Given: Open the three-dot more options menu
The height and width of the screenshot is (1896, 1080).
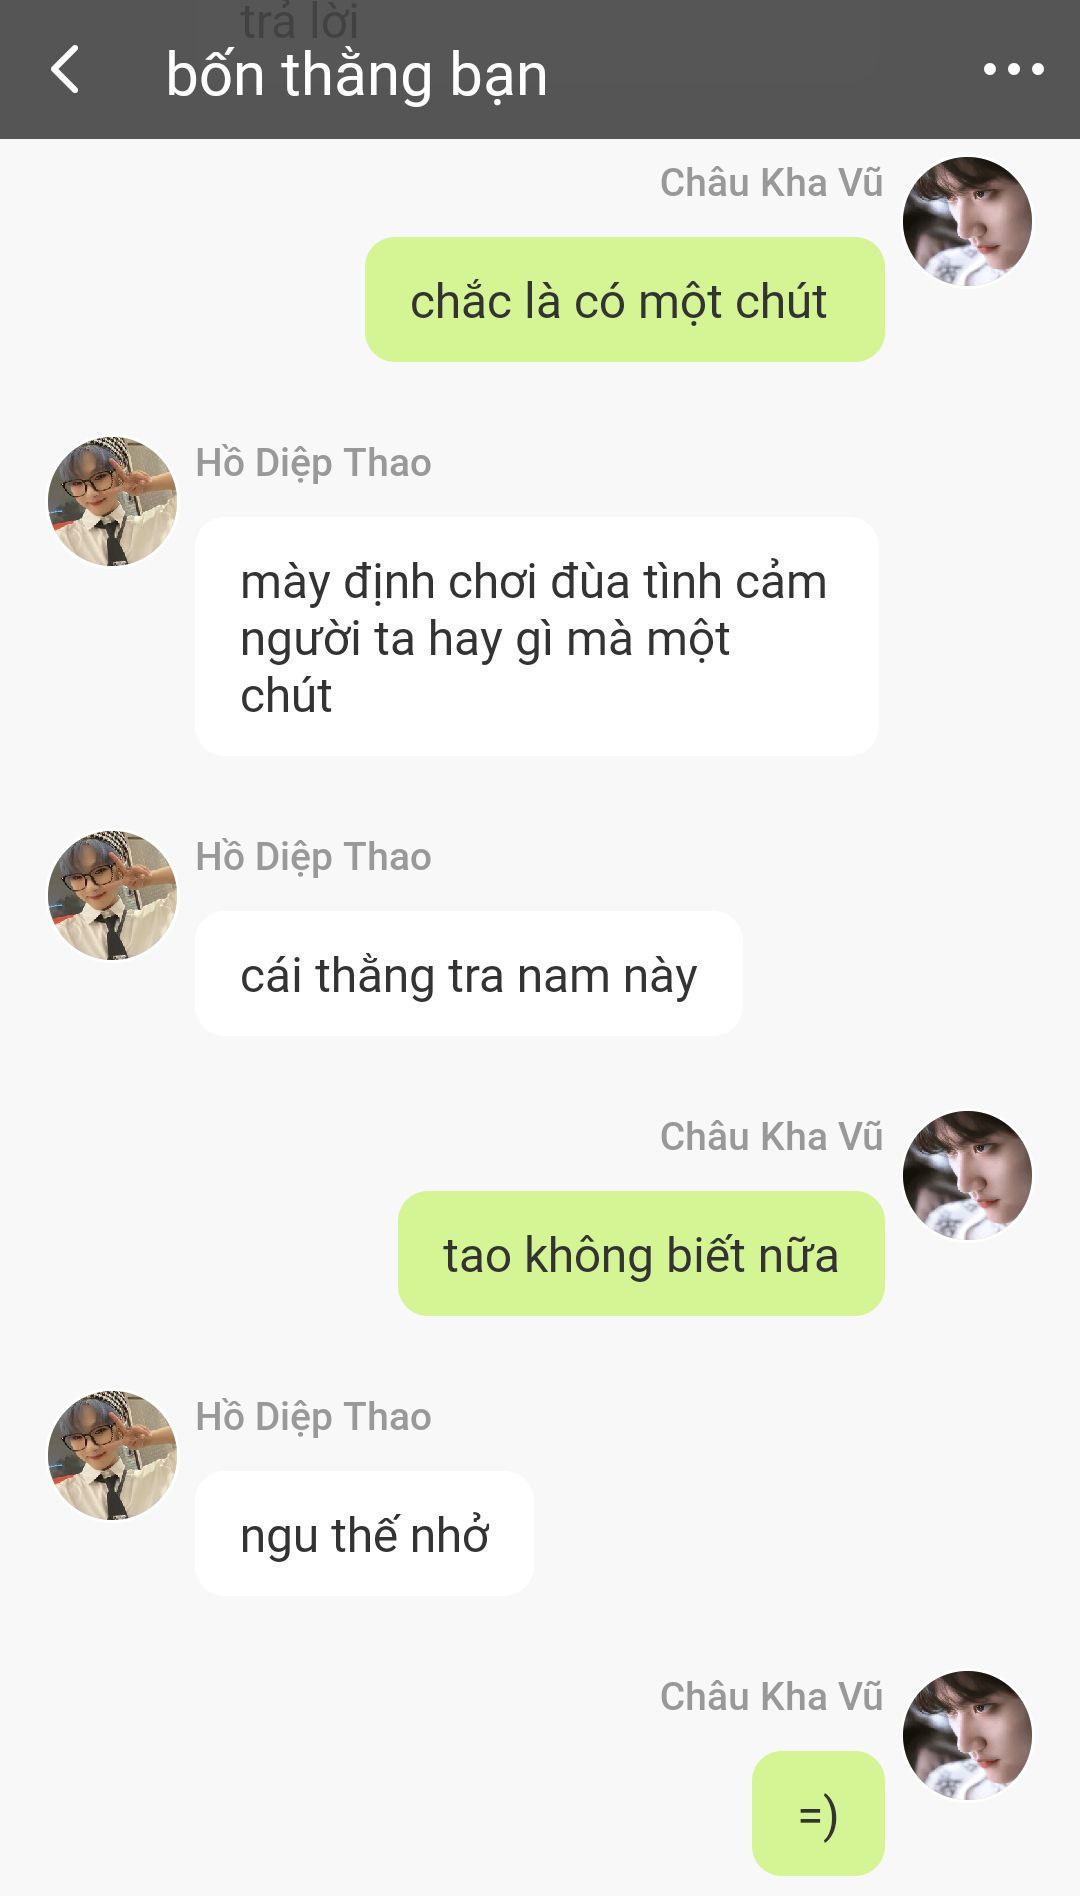Looking at the screenshot, I should tap(1013, 70).
